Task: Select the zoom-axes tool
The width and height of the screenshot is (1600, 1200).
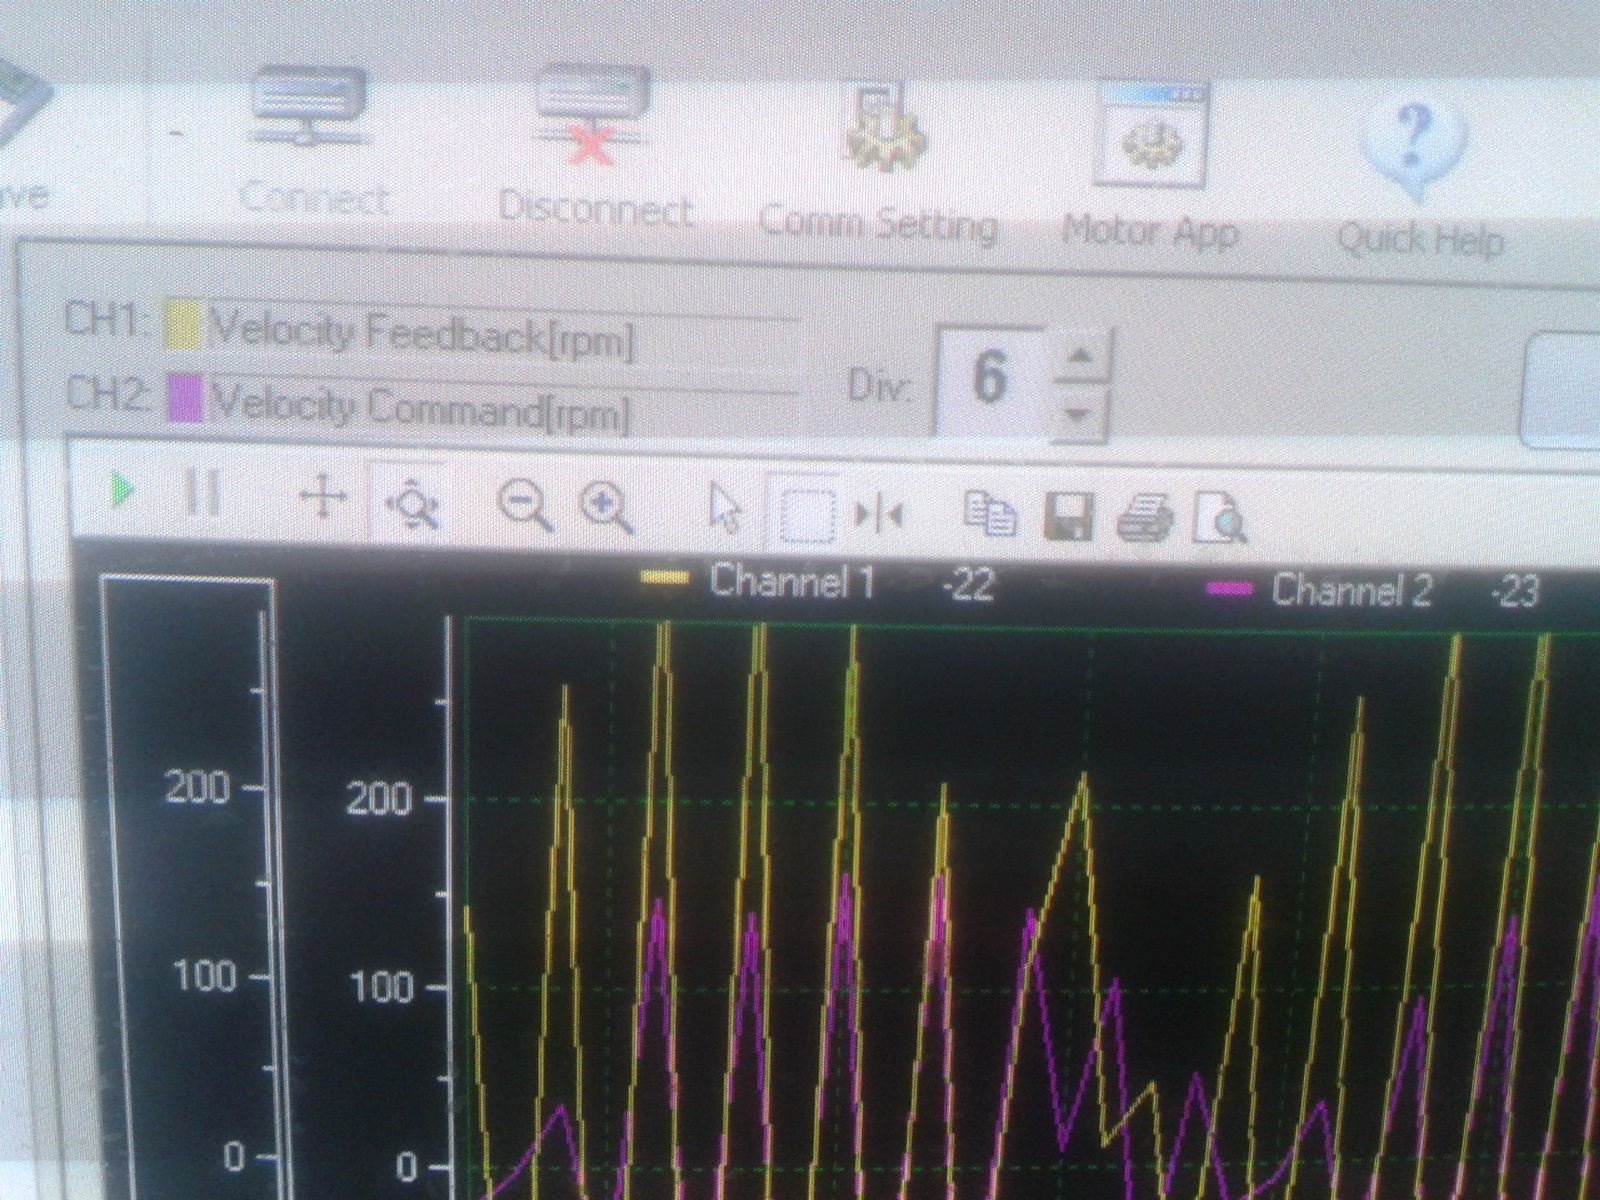Action: (x=412, y=501)
